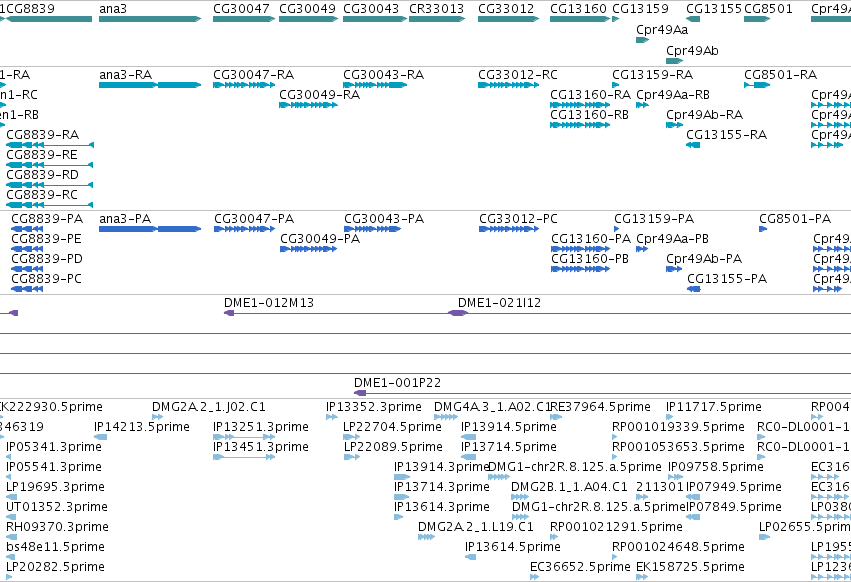Click the CR33013 gene label

[x=436, y=9]
